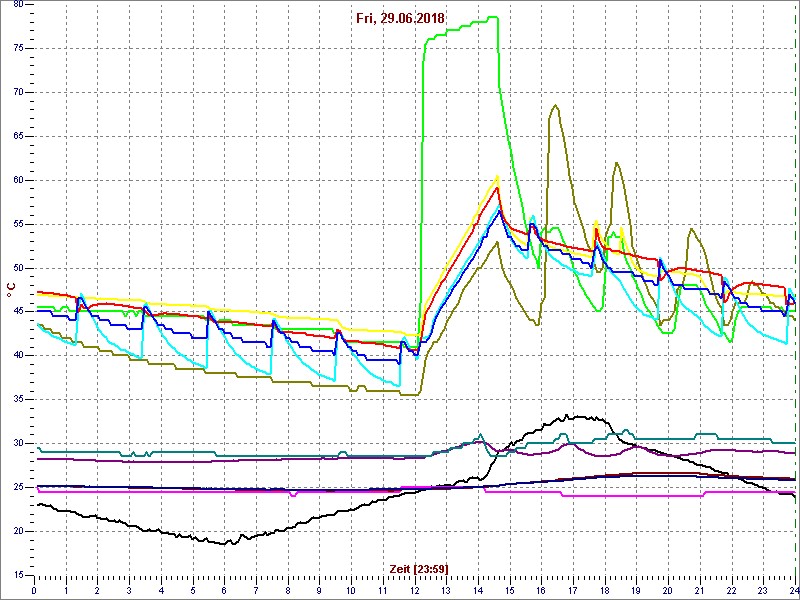800x600 pixels.
Task: Click the 65 temperature axis label
Action: 18,136
